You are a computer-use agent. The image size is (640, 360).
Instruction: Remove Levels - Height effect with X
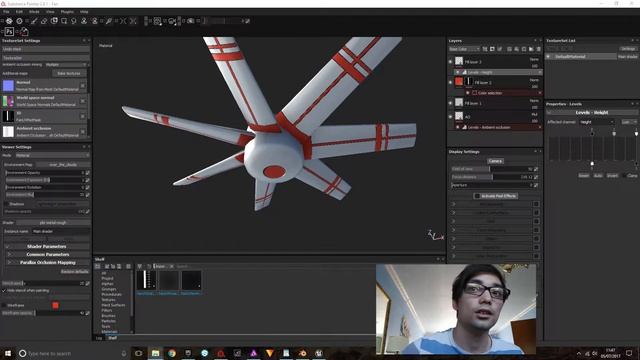[540, 72]
